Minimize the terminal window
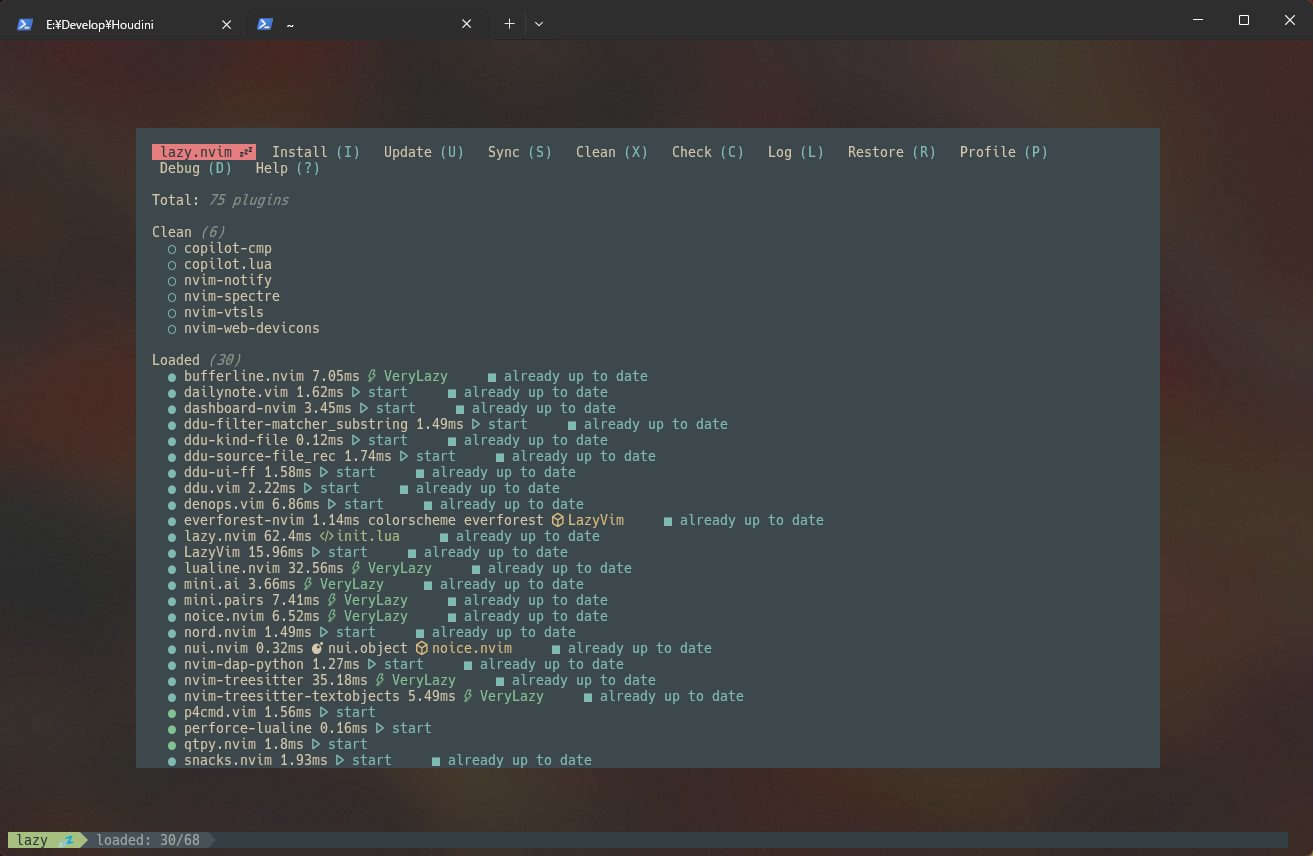Image resolution: width=1313 pixels, height=856 pixels. [1198, 20]
